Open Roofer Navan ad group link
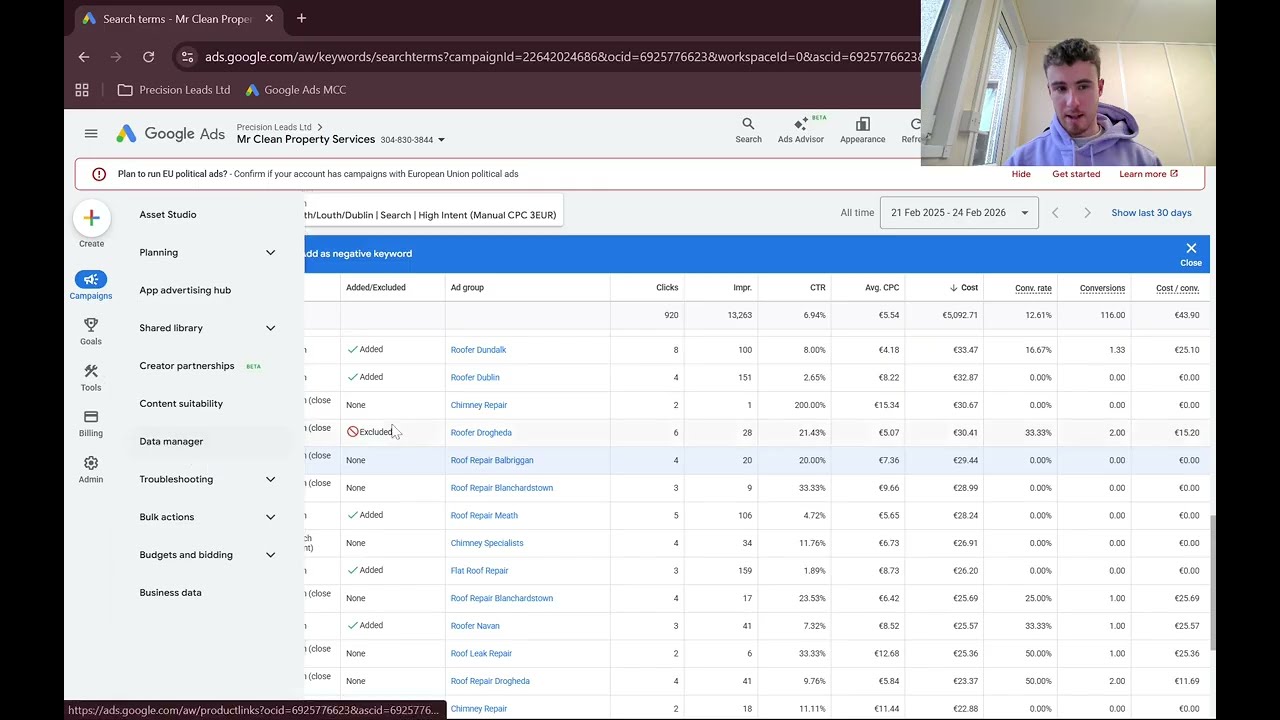The image size is (1280, 720). click(475, 626)
